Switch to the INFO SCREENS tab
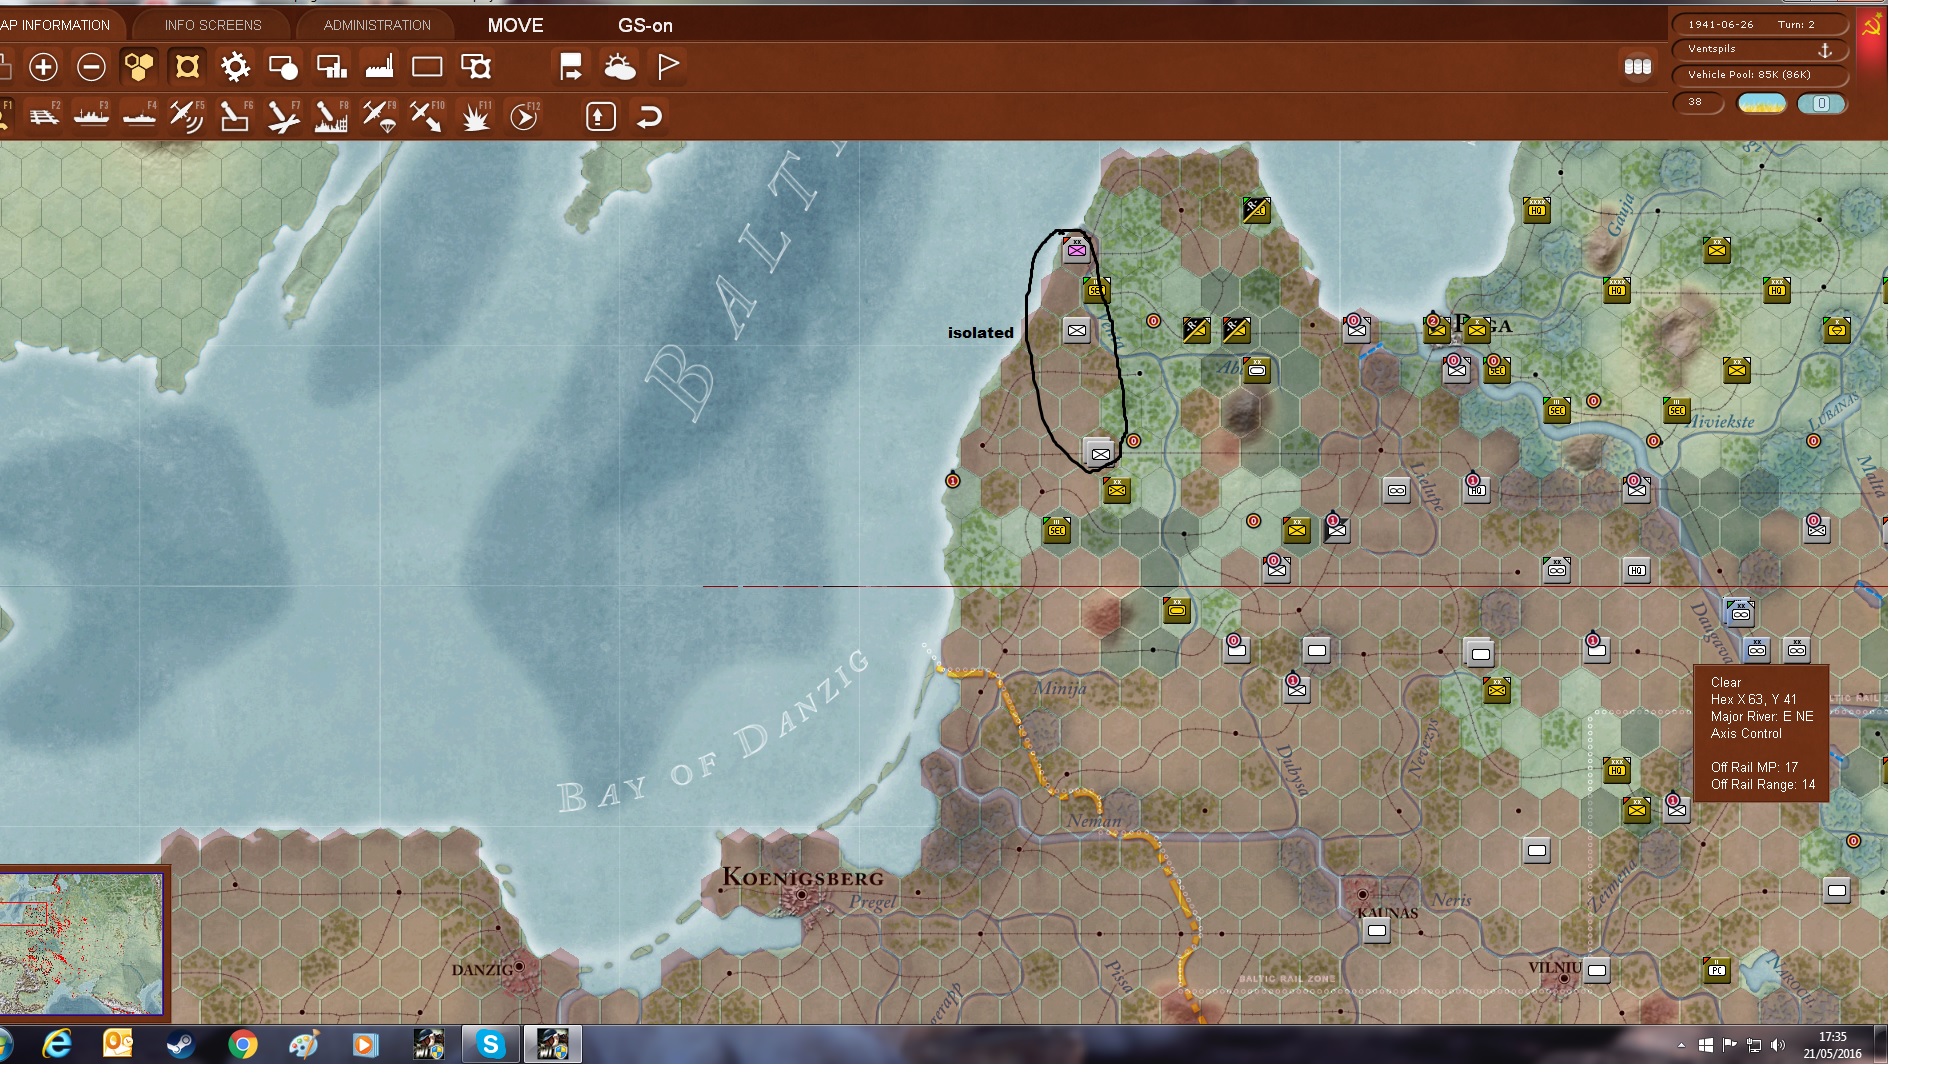The image size is (1935, 1080). tap(213, 25)
